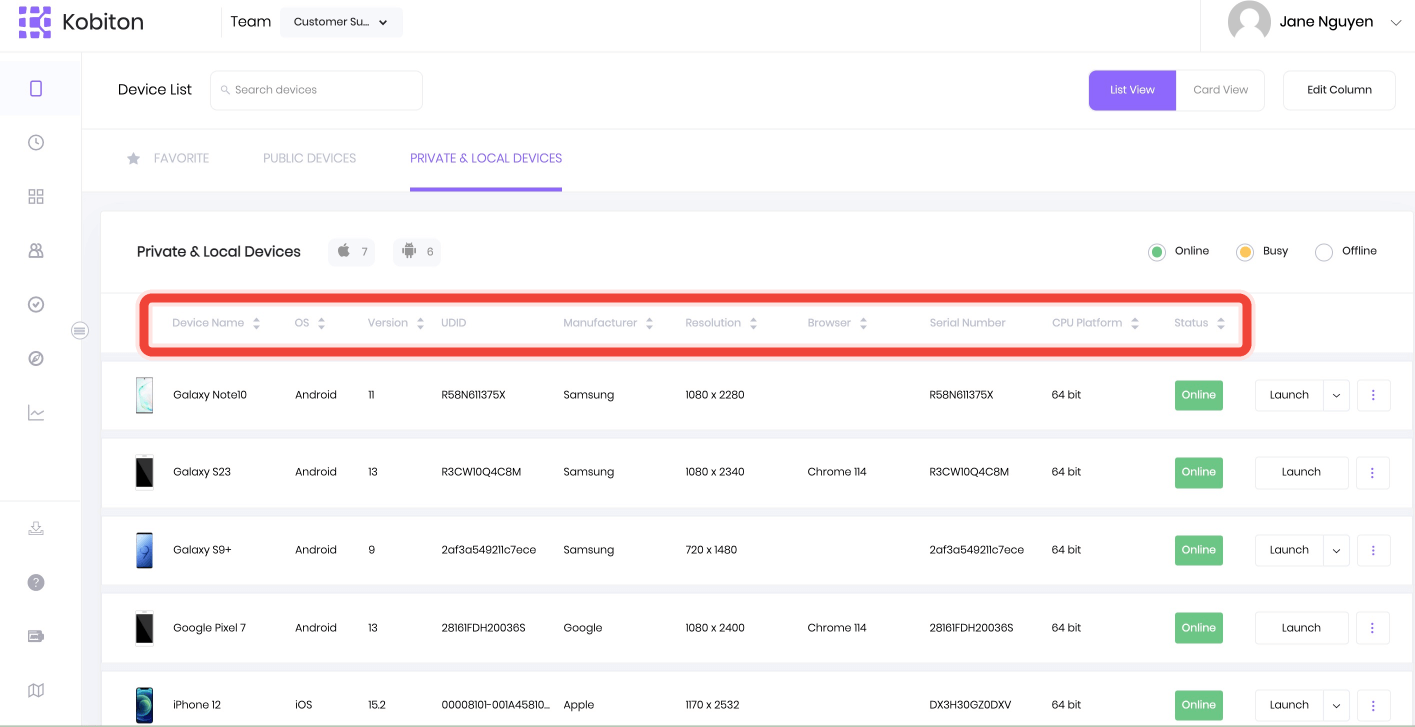This screenshot has height=727, width=1415.
Task: Click the iPhone 12 device thumbnail
Action: pos(144,705)
